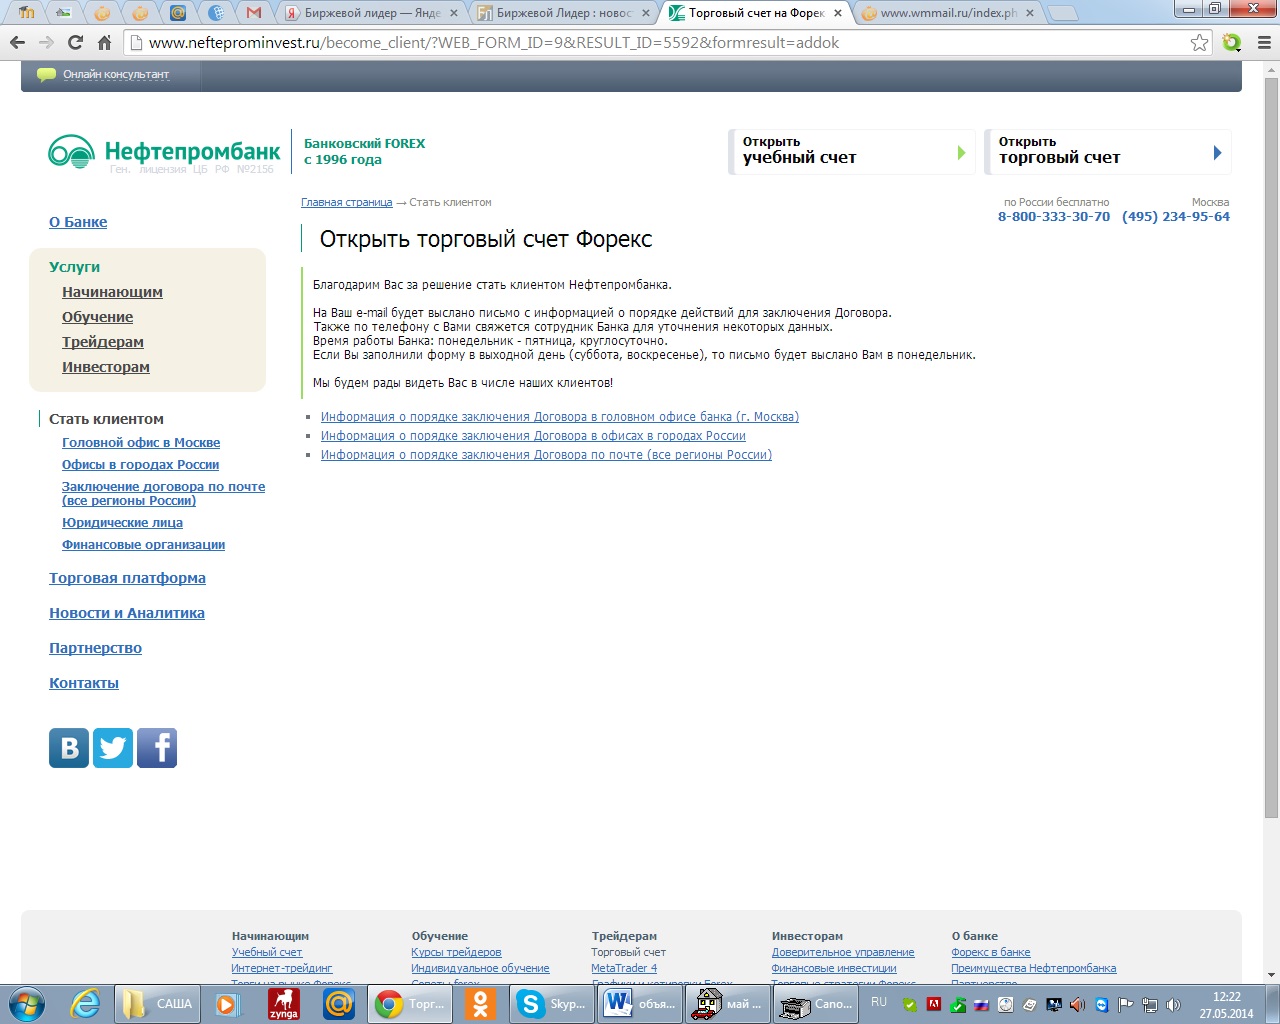Click the green extension icon beside the star
The height and width of the screenshot is (1024, 1280).
1231,43
